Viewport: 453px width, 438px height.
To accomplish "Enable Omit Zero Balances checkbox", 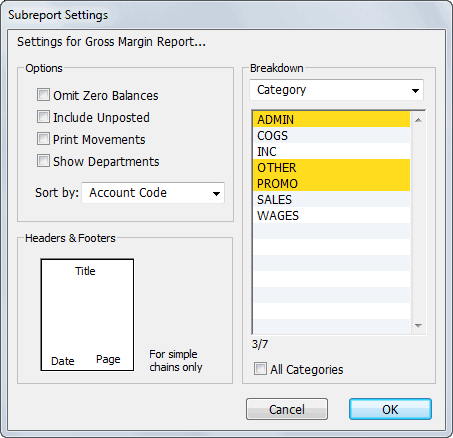I will coord(43,95).
